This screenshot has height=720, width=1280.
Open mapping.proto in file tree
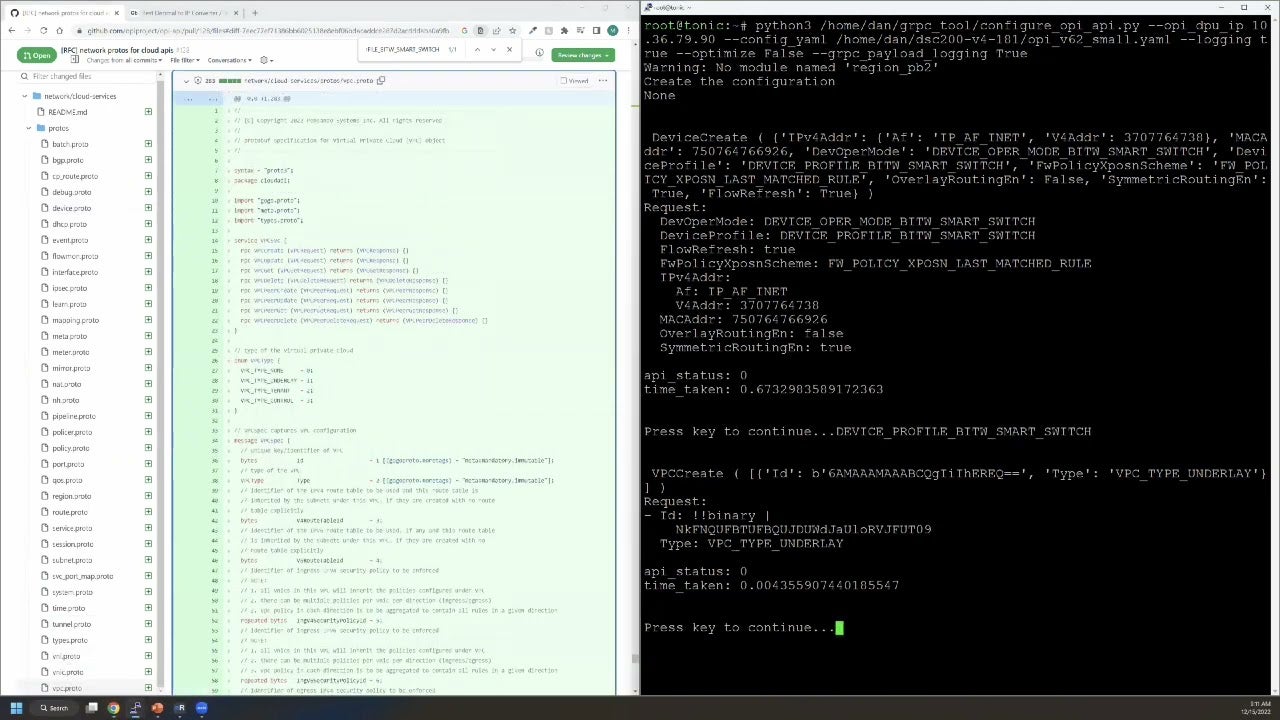[x=75, y=320]
